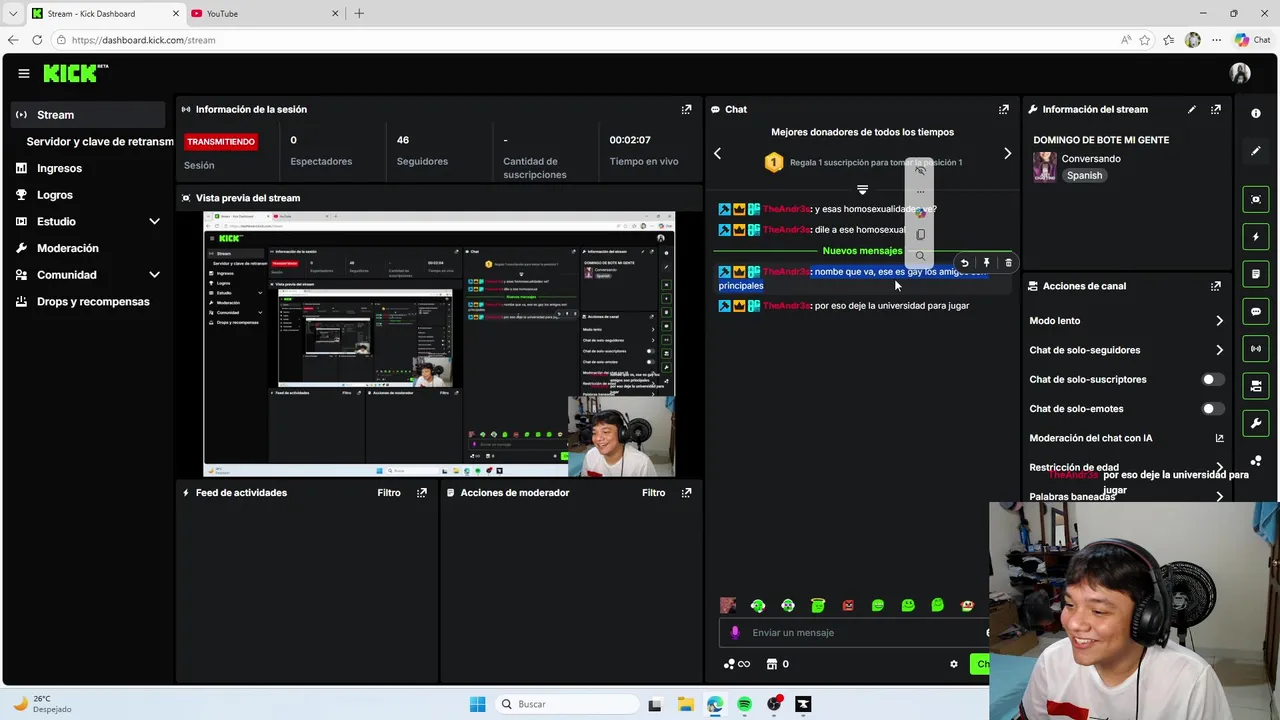This screenshot has height=720, width=1280.
Task: Delete the highlighted chat message with trash icon
Action: coord(1008,263)
